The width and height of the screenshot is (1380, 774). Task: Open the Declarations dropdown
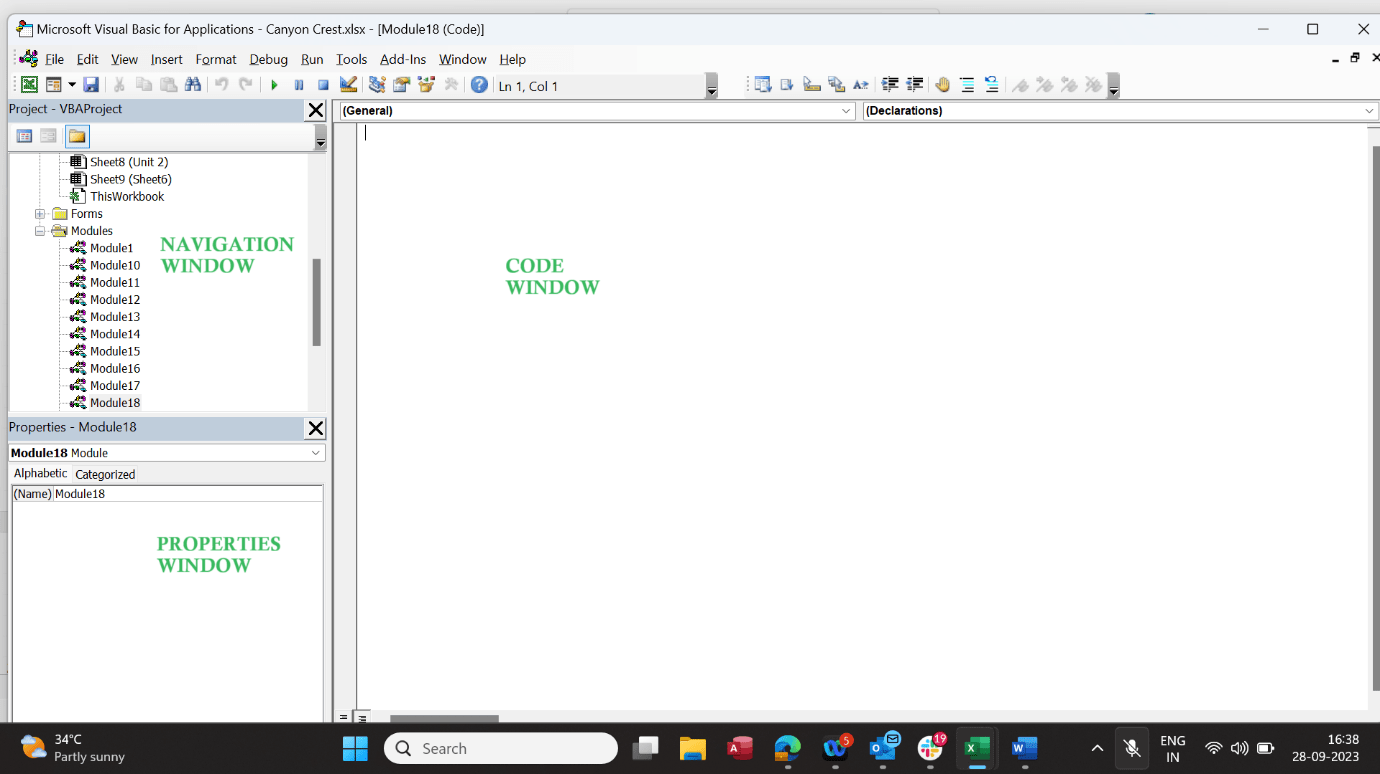pos(1370,110)
